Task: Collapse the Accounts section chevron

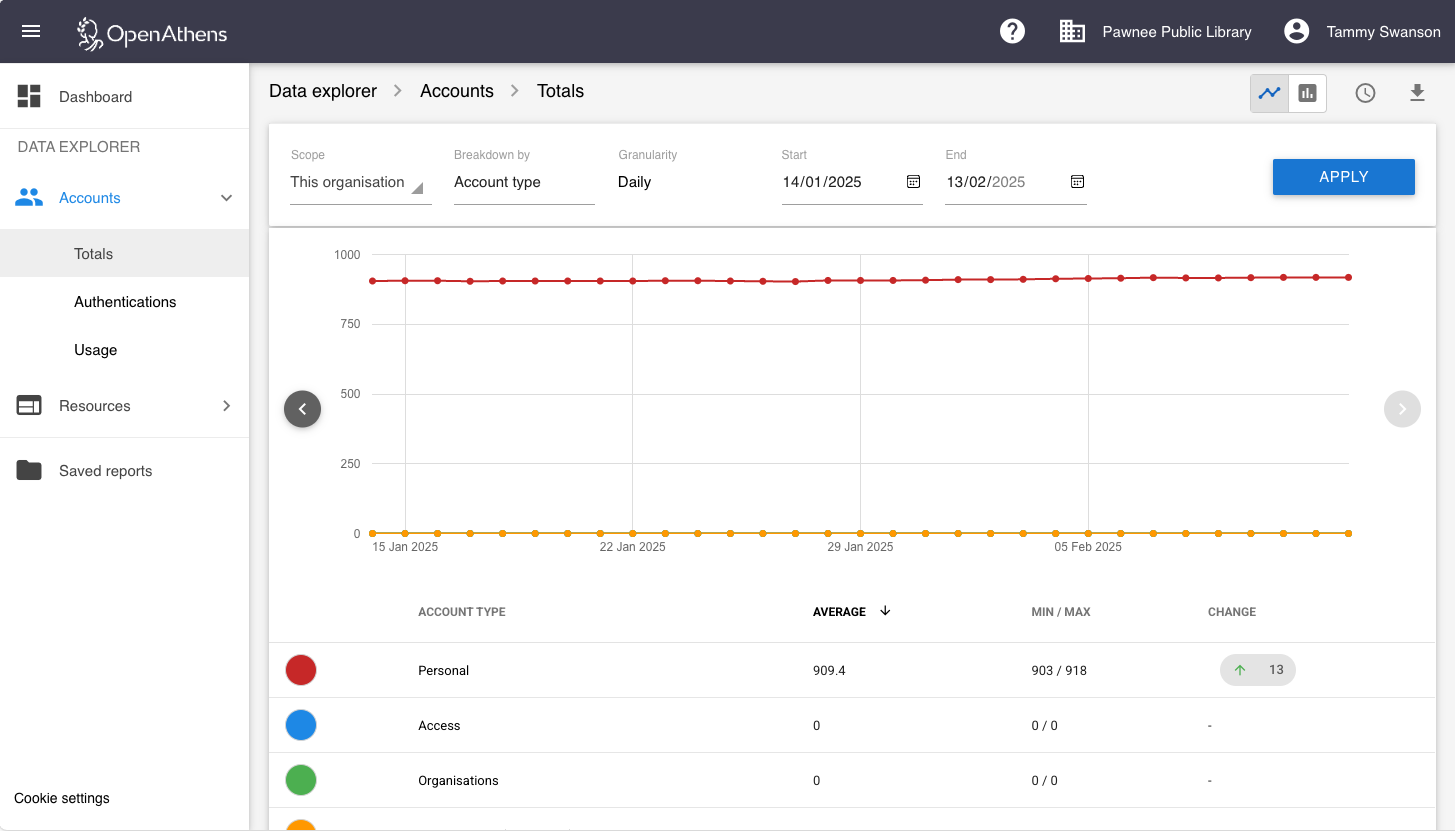Action: (226, 198)
